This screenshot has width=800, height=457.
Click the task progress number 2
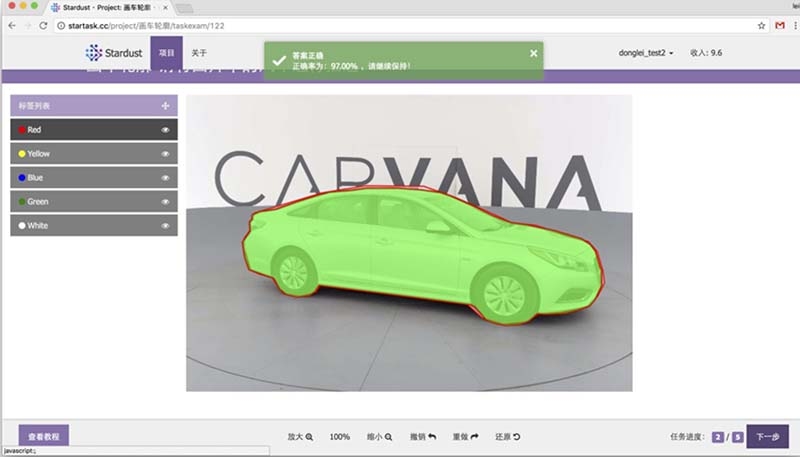(718, 437)
